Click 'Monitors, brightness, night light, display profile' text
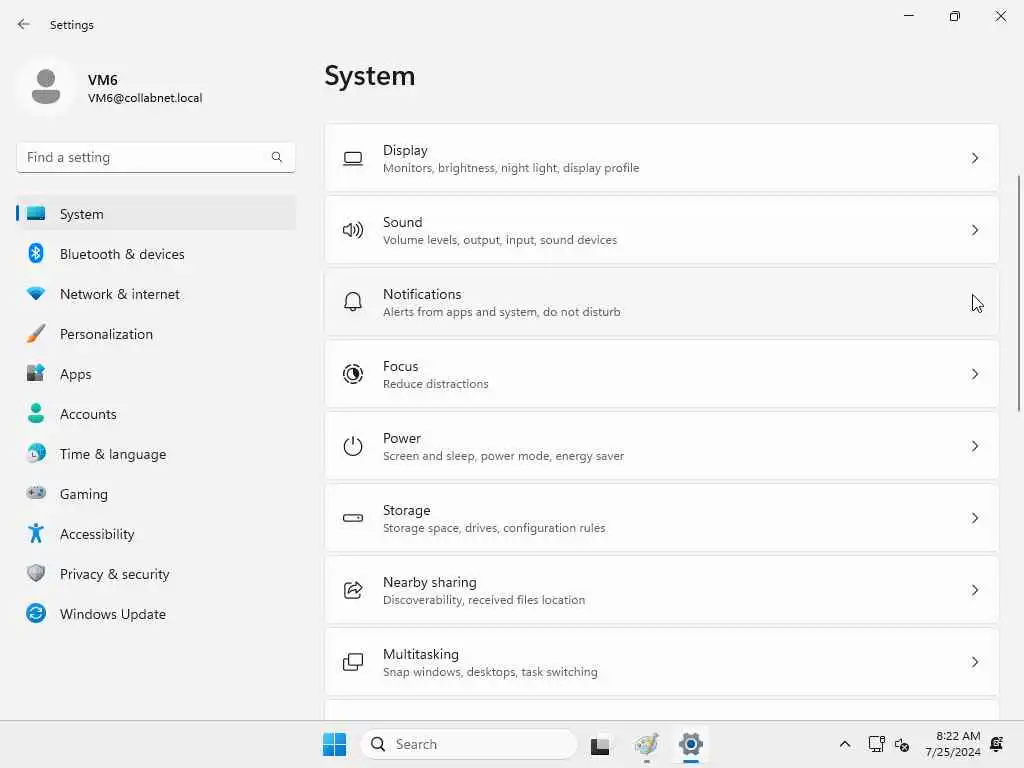 click(511, 168)
